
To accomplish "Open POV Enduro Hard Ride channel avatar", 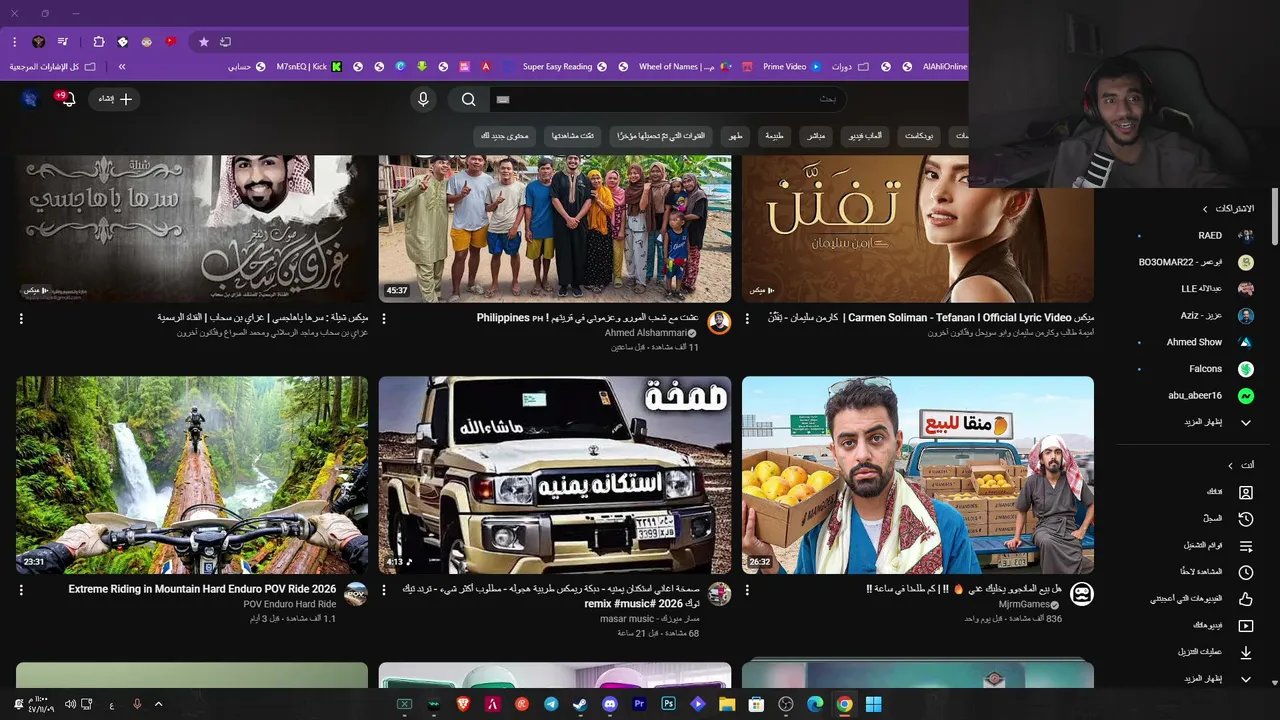I will click(355, 594).
